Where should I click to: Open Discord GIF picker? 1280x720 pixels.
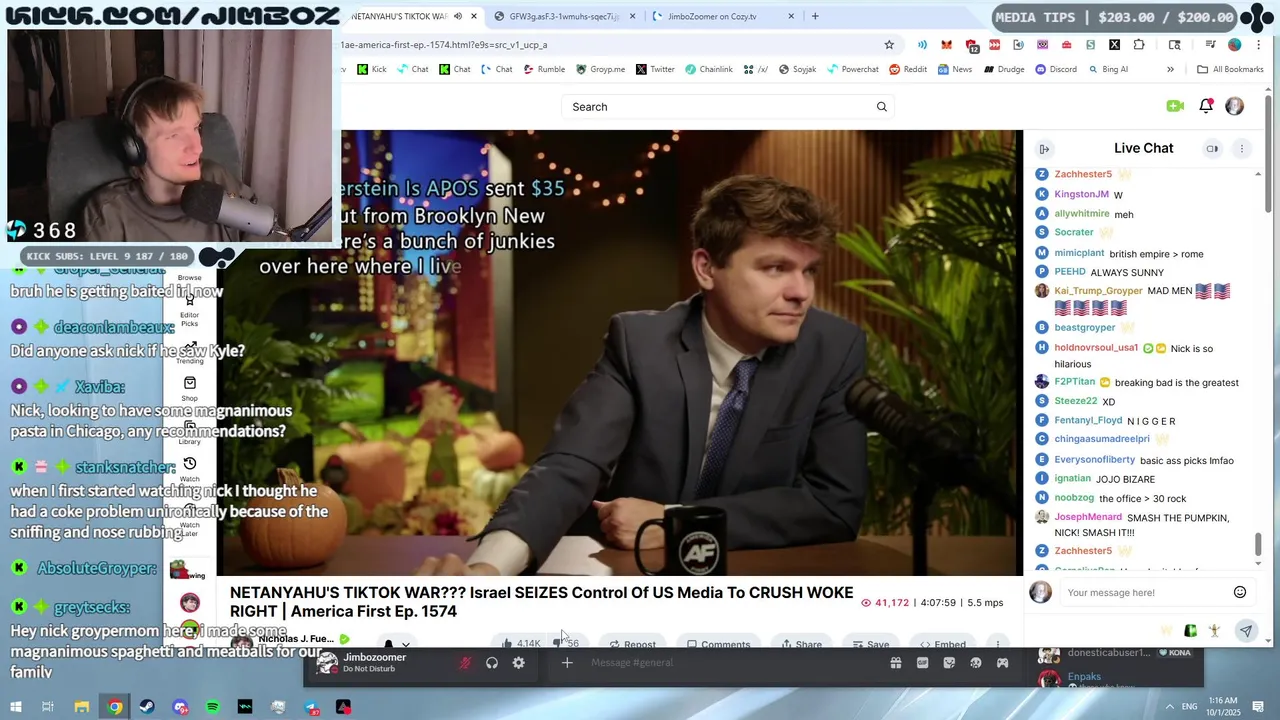pyautogui.click(x=922, y=663)
